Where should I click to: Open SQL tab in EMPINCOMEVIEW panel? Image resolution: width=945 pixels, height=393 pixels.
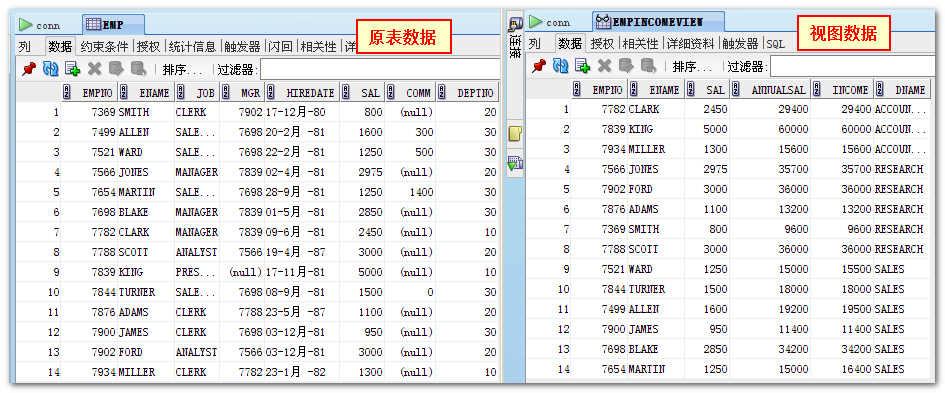(776, 44)
